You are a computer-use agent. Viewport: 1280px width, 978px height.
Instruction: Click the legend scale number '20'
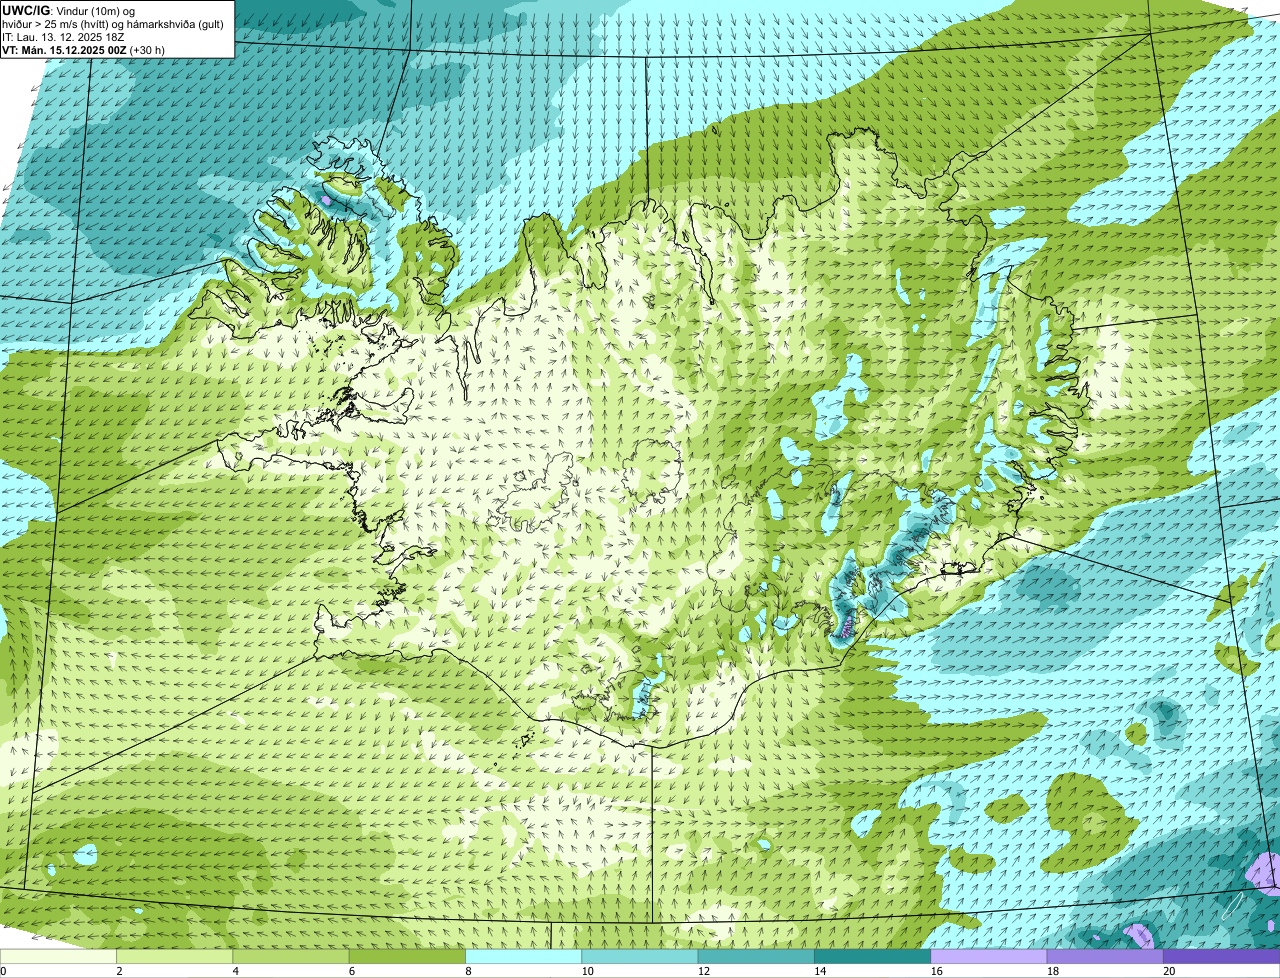(1169, 971)
